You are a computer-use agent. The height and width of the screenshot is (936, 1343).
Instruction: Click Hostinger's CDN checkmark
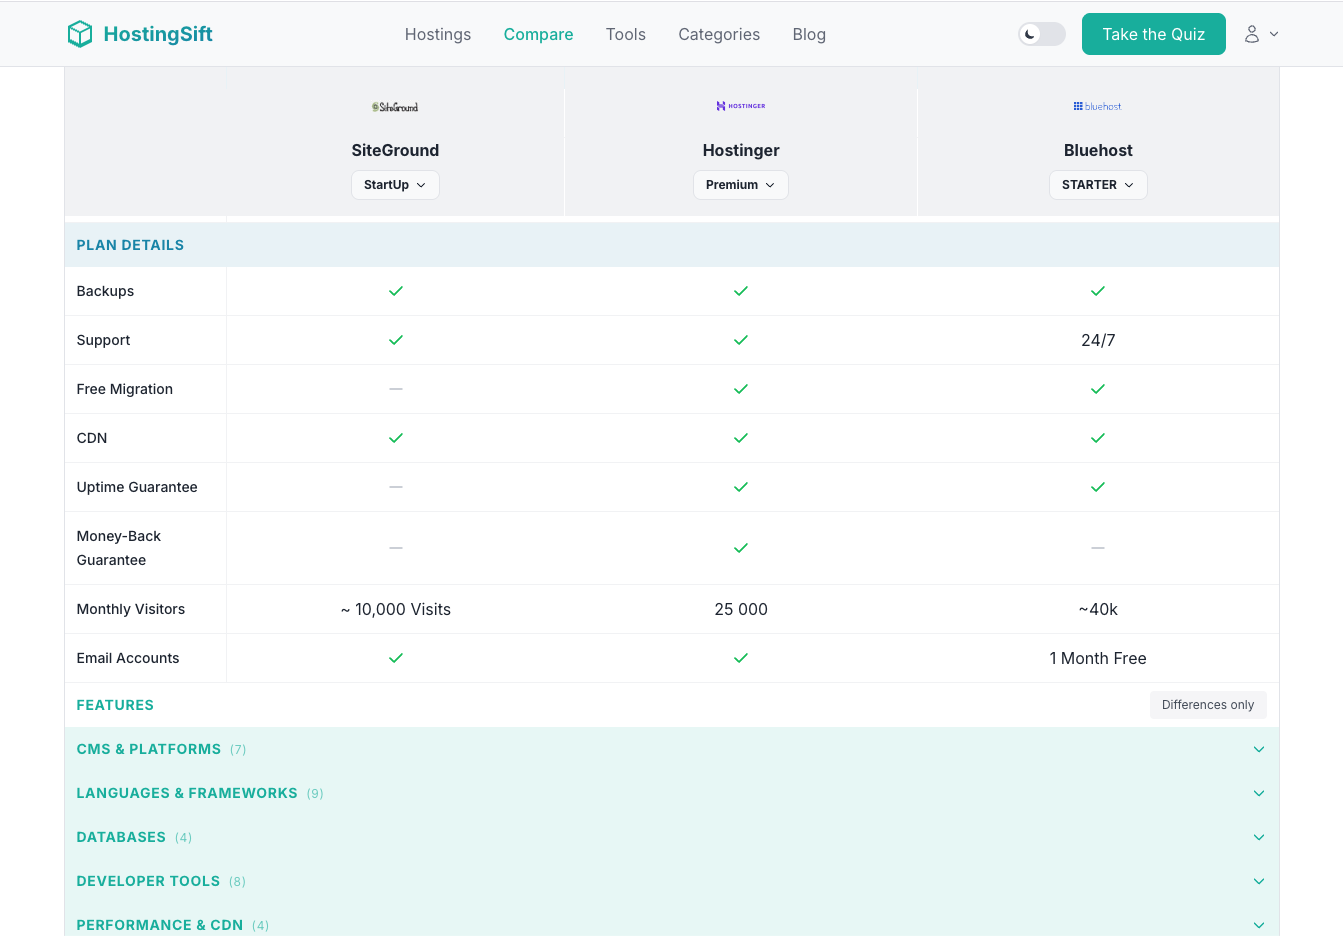point(741,438)
